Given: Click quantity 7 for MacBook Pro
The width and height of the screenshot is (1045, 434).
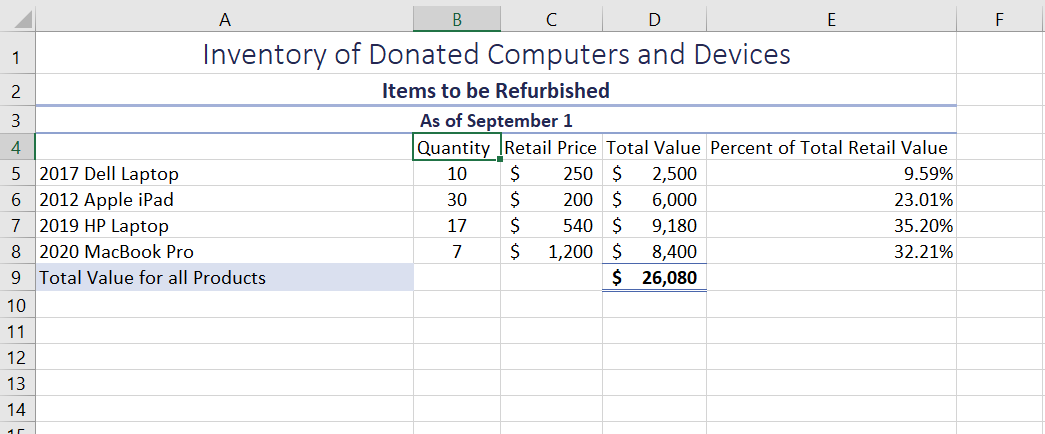Looking at the screenshot, I should [x=457, y=251].
